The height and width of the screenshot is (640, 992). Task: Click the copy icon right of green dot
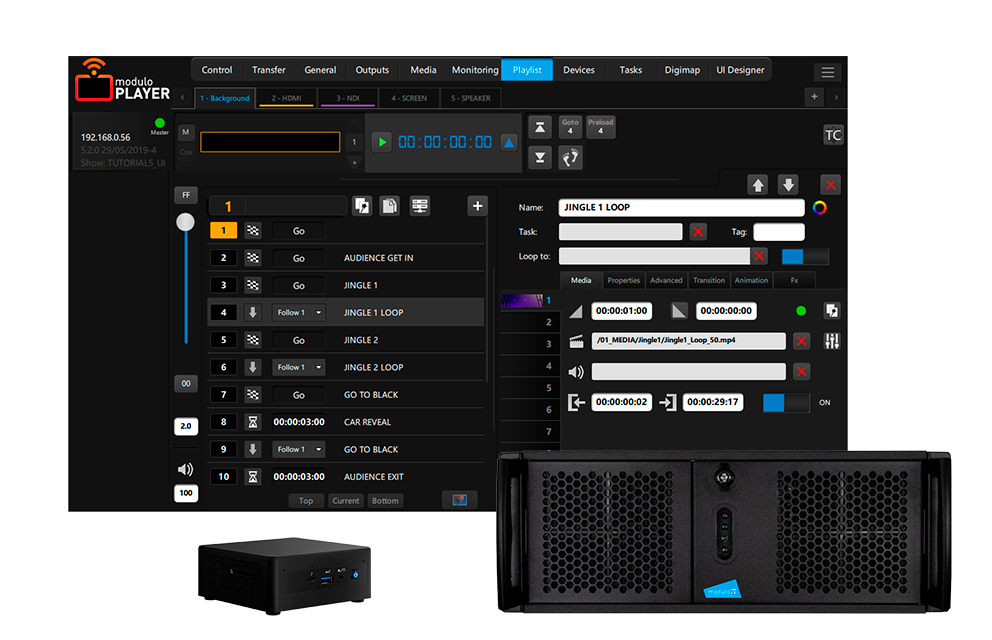pyautogui.click(x=832, y=311)
